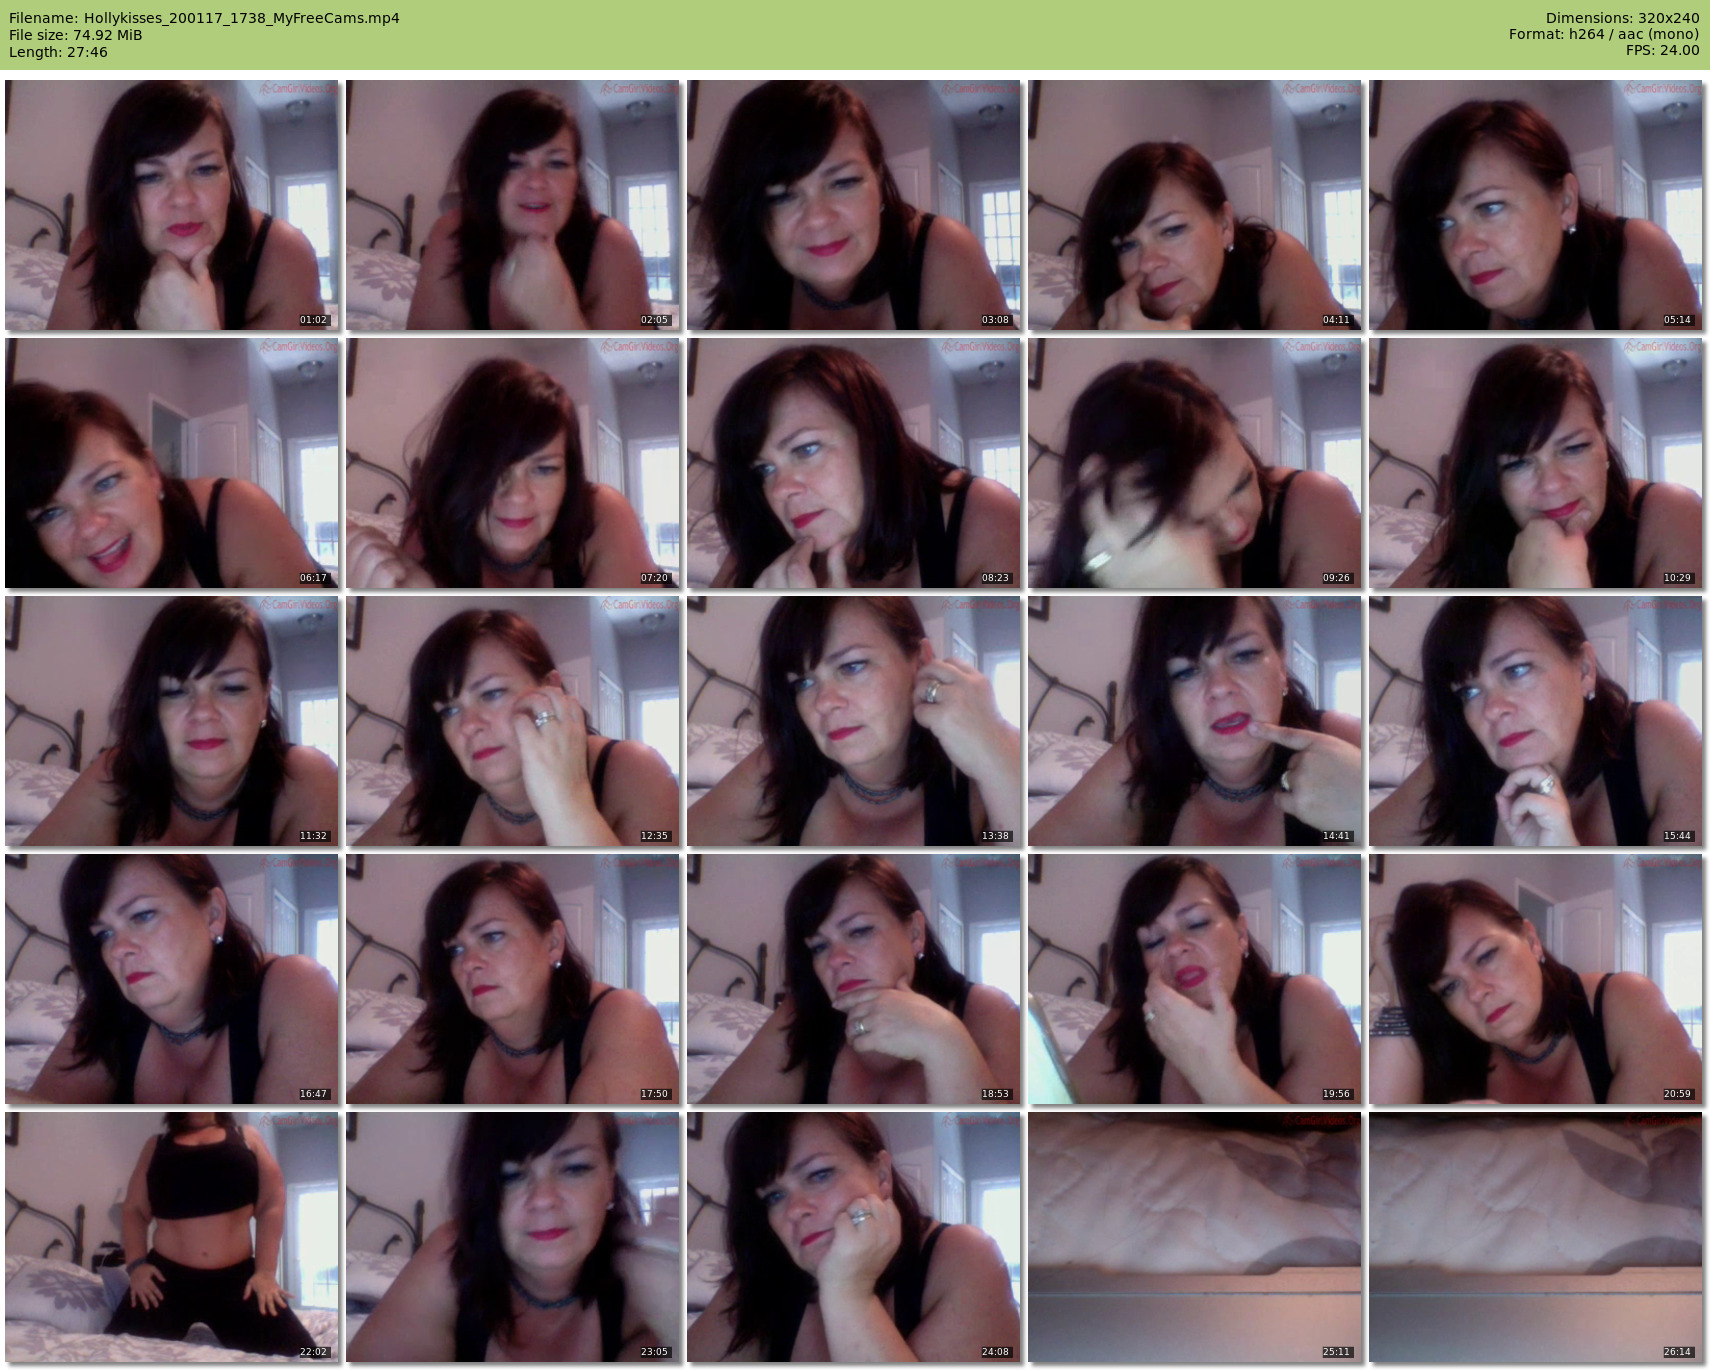The height and width of the screenshot is (1370, 1710).
Task: Select the 08:23 thumbnail
Action: (x=854, y=463)
